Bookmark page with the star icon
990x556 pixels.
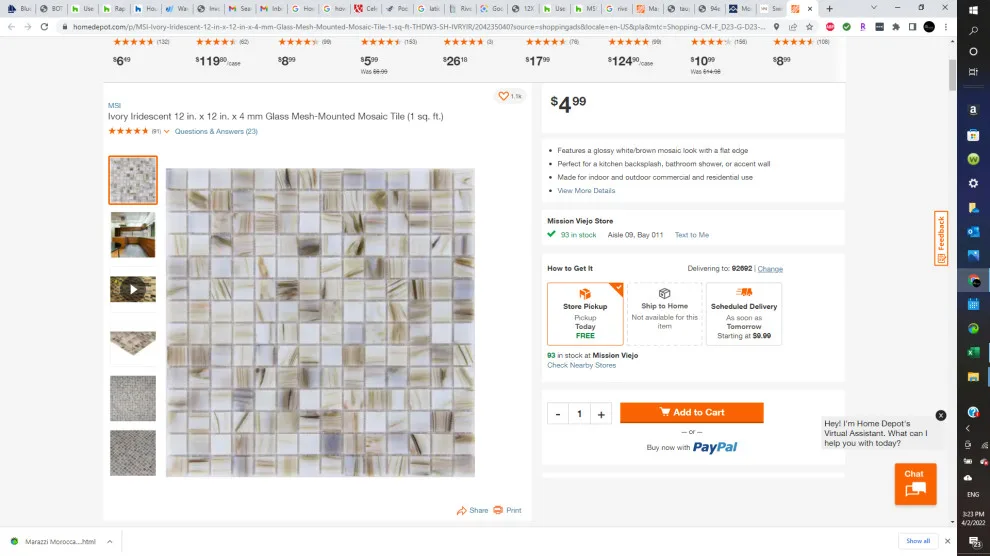(809, 27)
